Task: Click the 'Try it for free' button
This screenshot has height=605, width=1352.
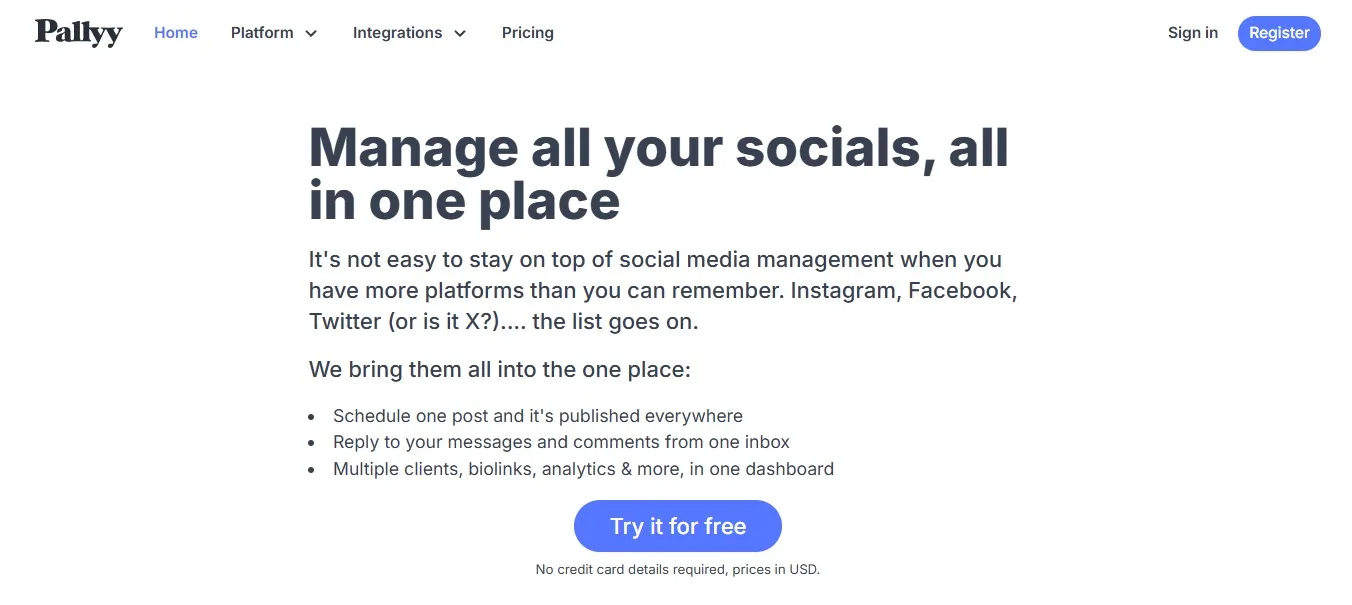Action: tap(677, 525)
